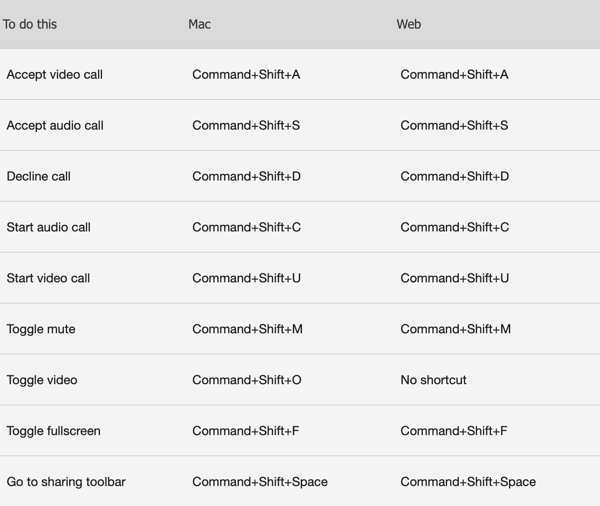Viewport: 600px width, 506px height.
Task: Click Web shortcut Command+Shift+C
Action: [x=455, y=227]
